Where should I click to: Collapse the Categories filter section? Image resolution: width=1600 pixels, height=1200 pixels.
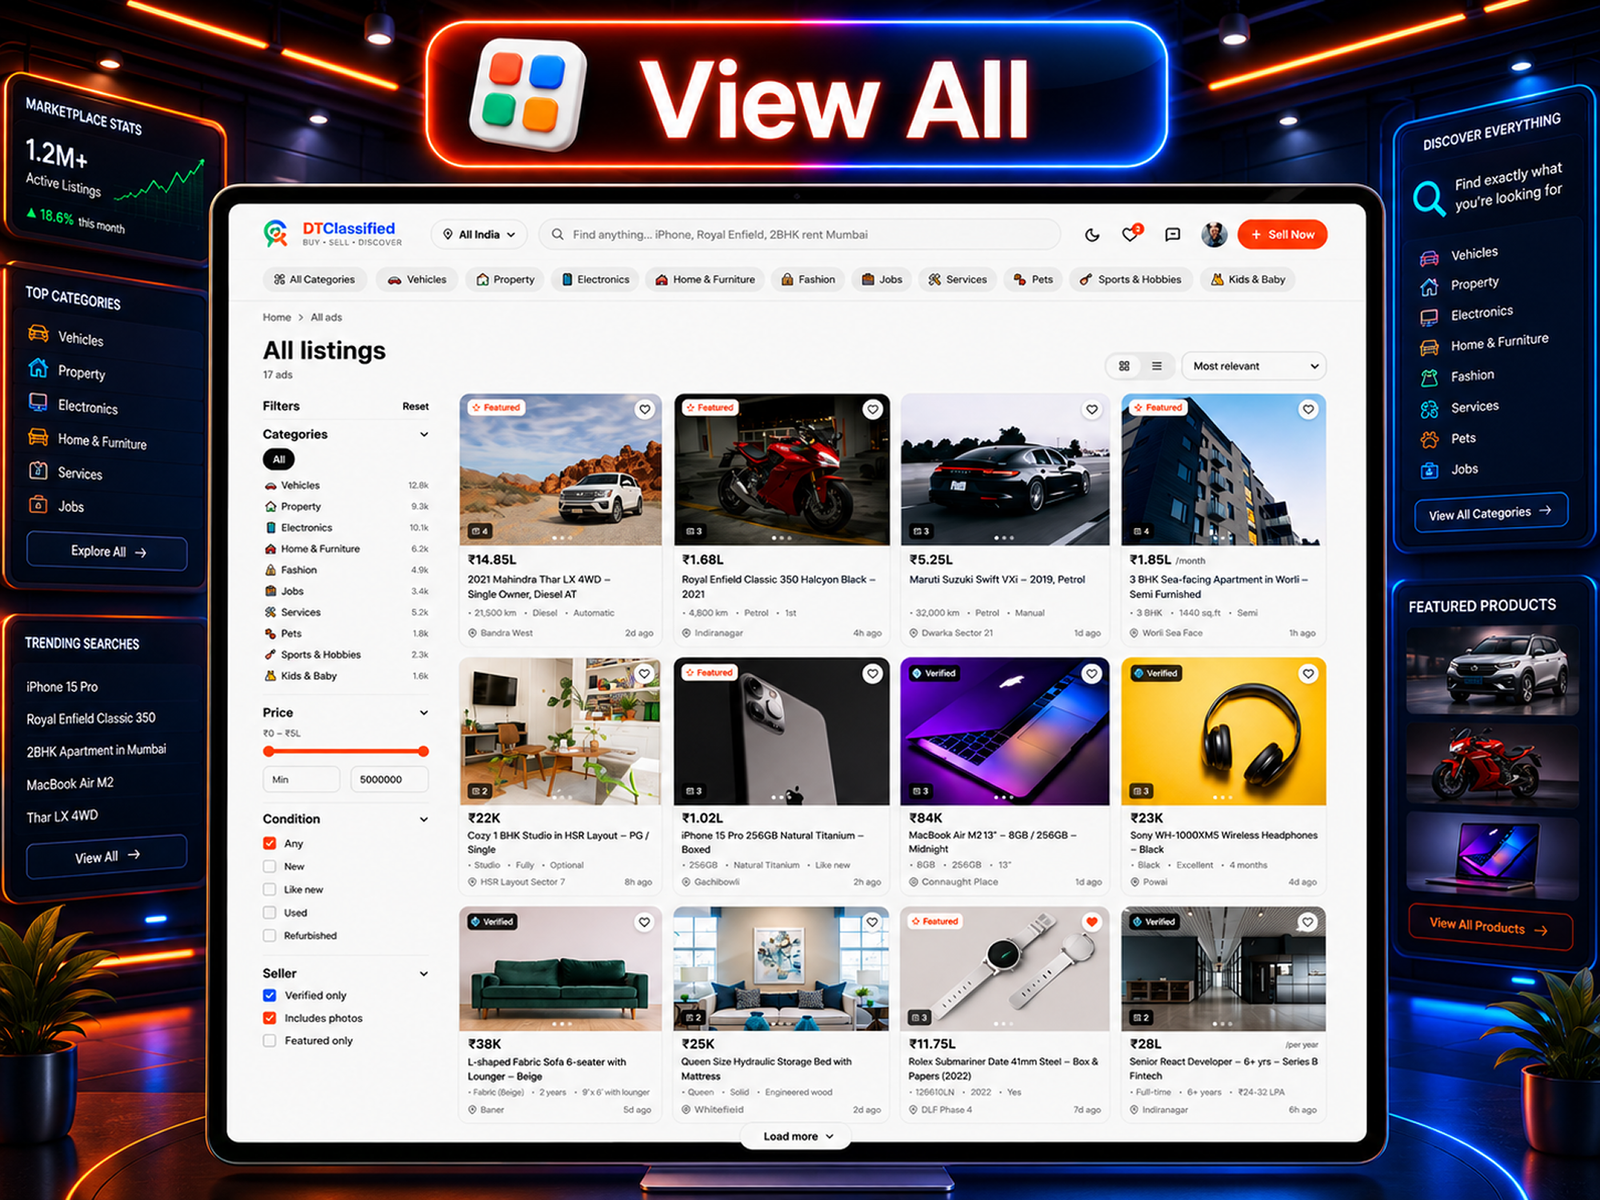pyautogui.click(x=424, y=434)
